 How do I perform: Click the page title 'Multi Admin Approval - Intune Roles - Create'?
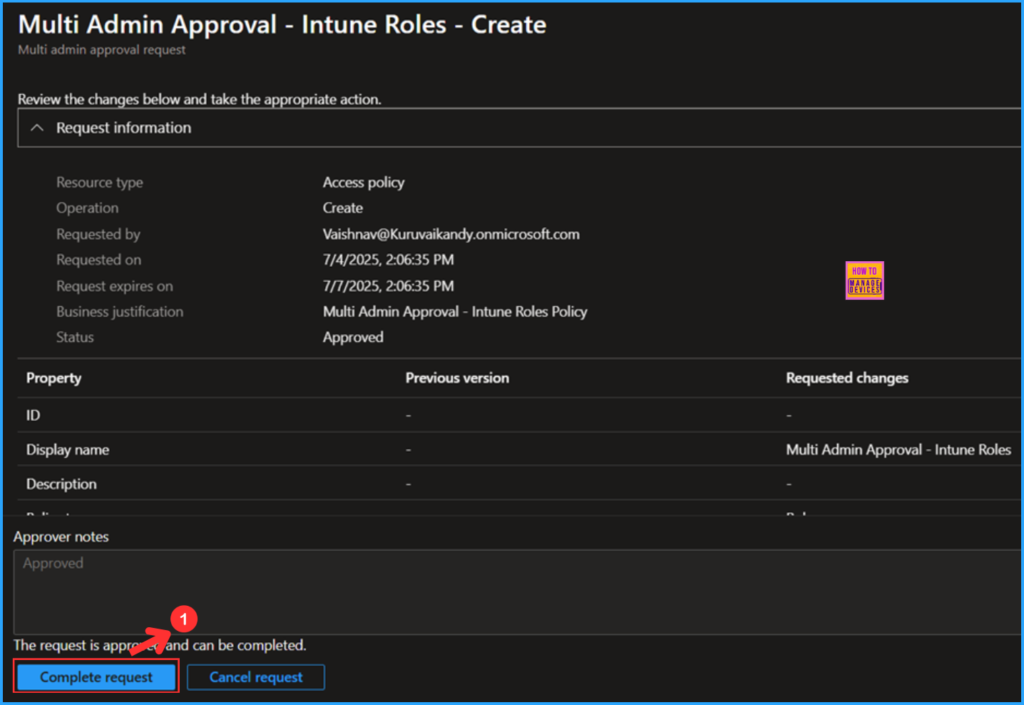point(282,24)
